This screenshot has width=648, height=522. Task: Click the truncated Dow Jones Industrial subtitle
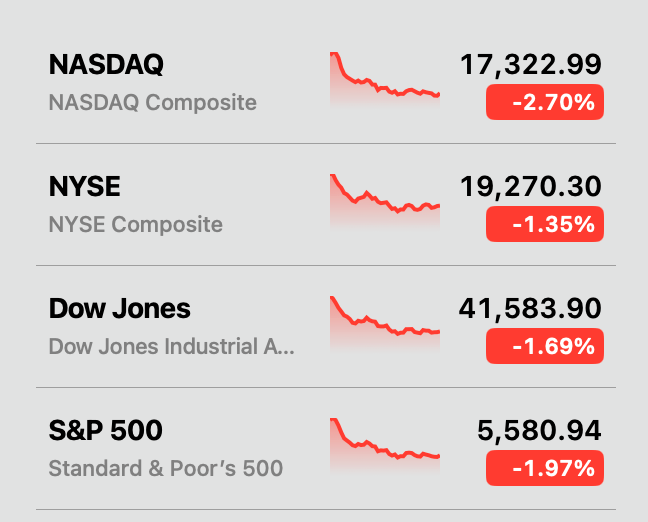172,346
